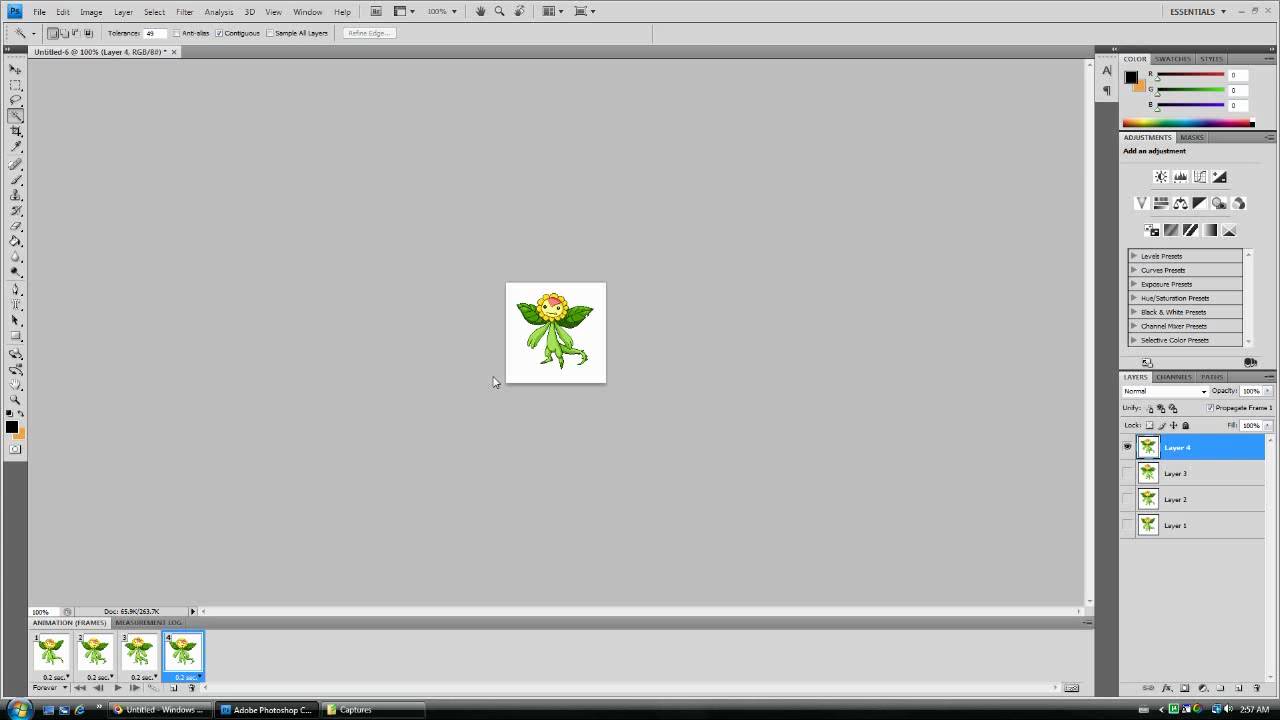Switch to Swatches tab

click(1173, 59)
